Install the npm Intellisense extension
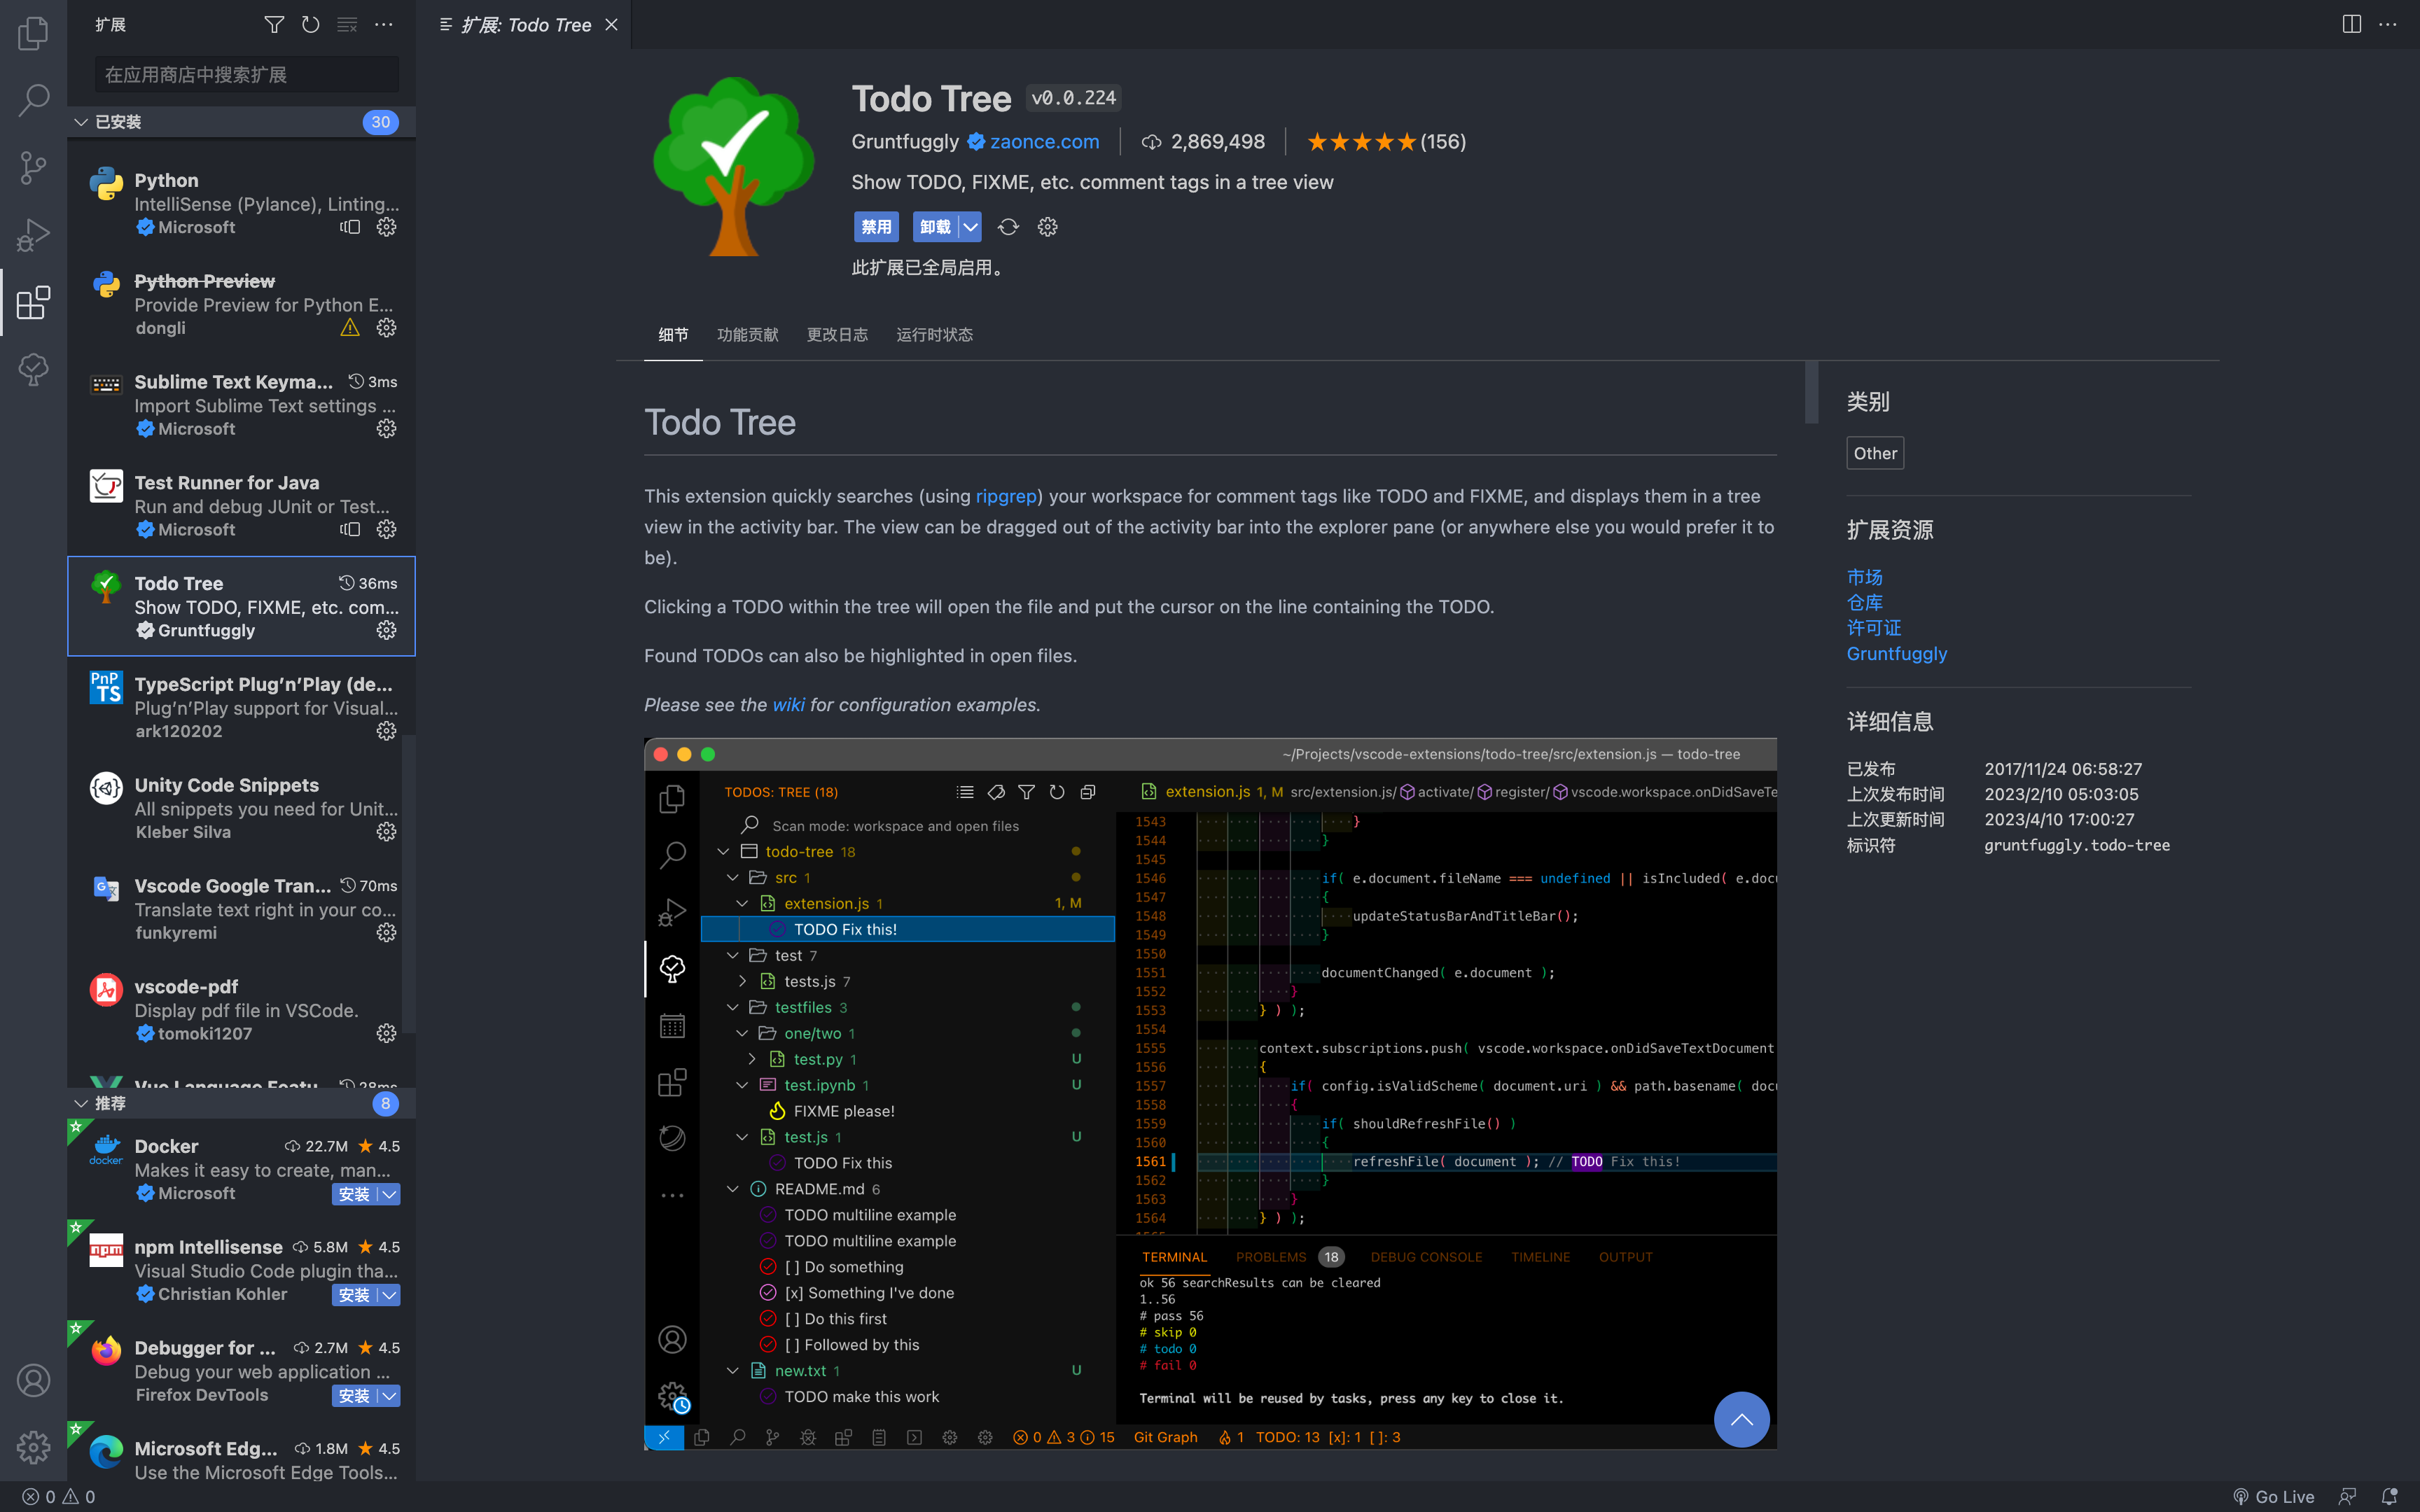Screen dimensions: 2420x1512 point(354,1295)
